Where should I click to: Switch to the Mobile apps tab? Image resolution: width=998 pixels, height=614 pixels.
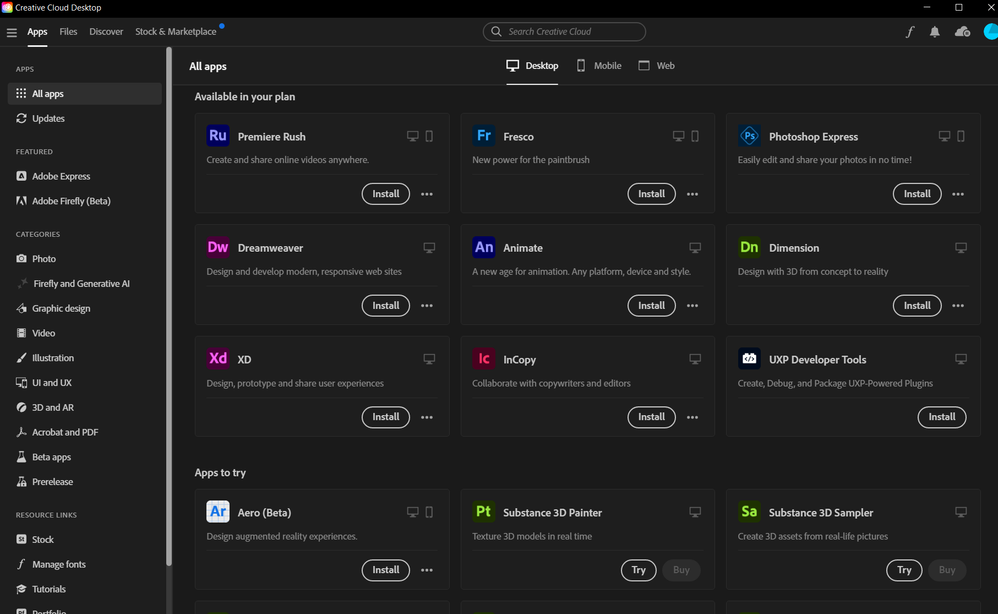pos(598,65)
